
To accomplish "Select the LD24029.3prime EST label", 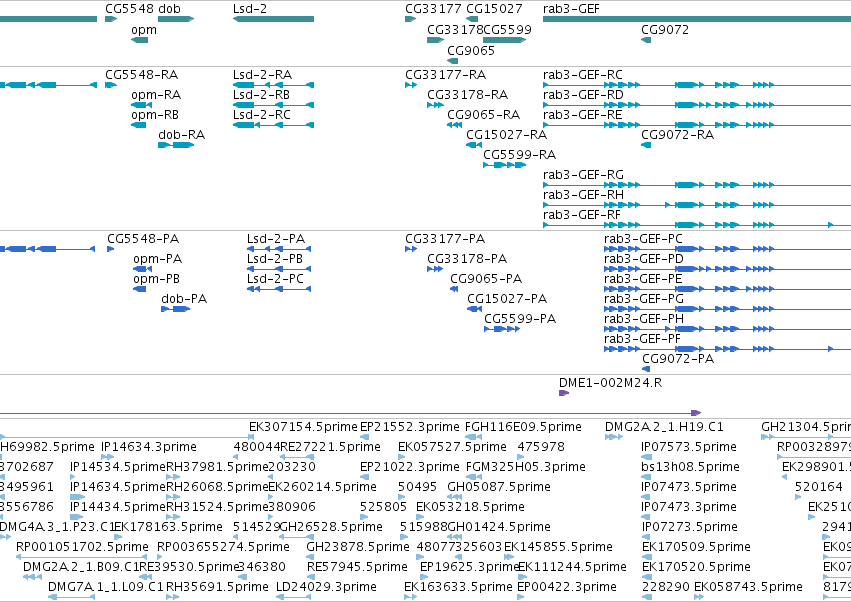I will pos(326,587).
